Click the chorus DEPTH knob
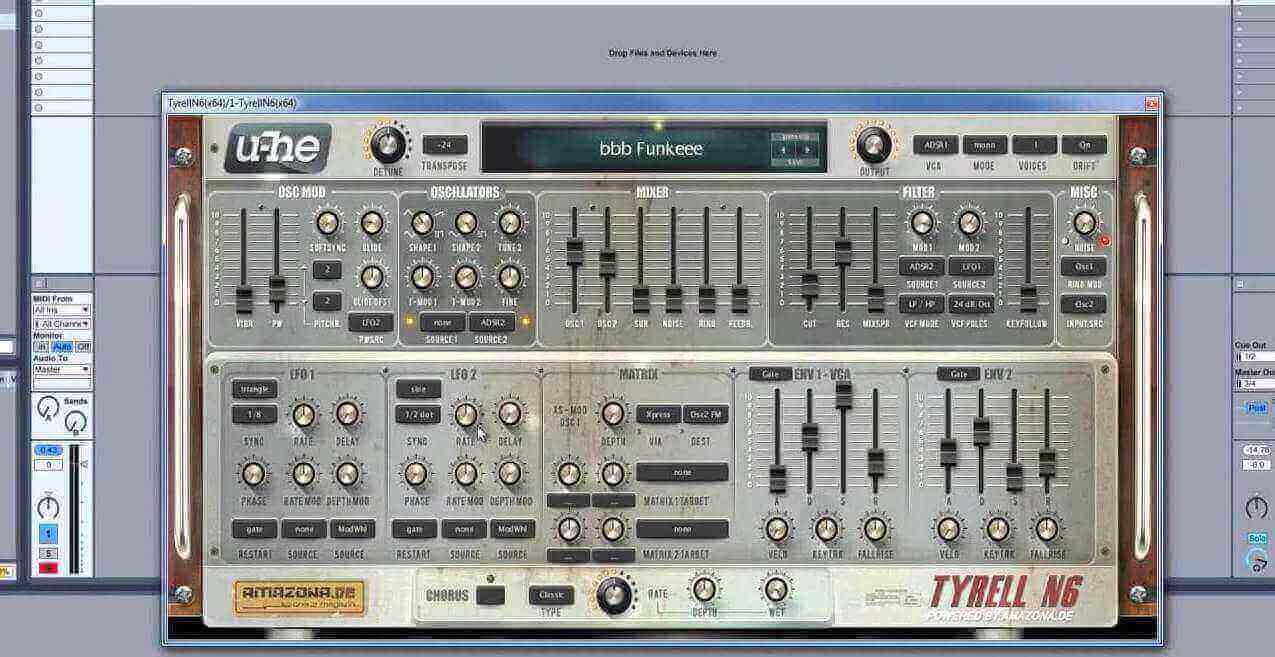The width and height of the screenshot is (1275, 657). tap(704, 588)
